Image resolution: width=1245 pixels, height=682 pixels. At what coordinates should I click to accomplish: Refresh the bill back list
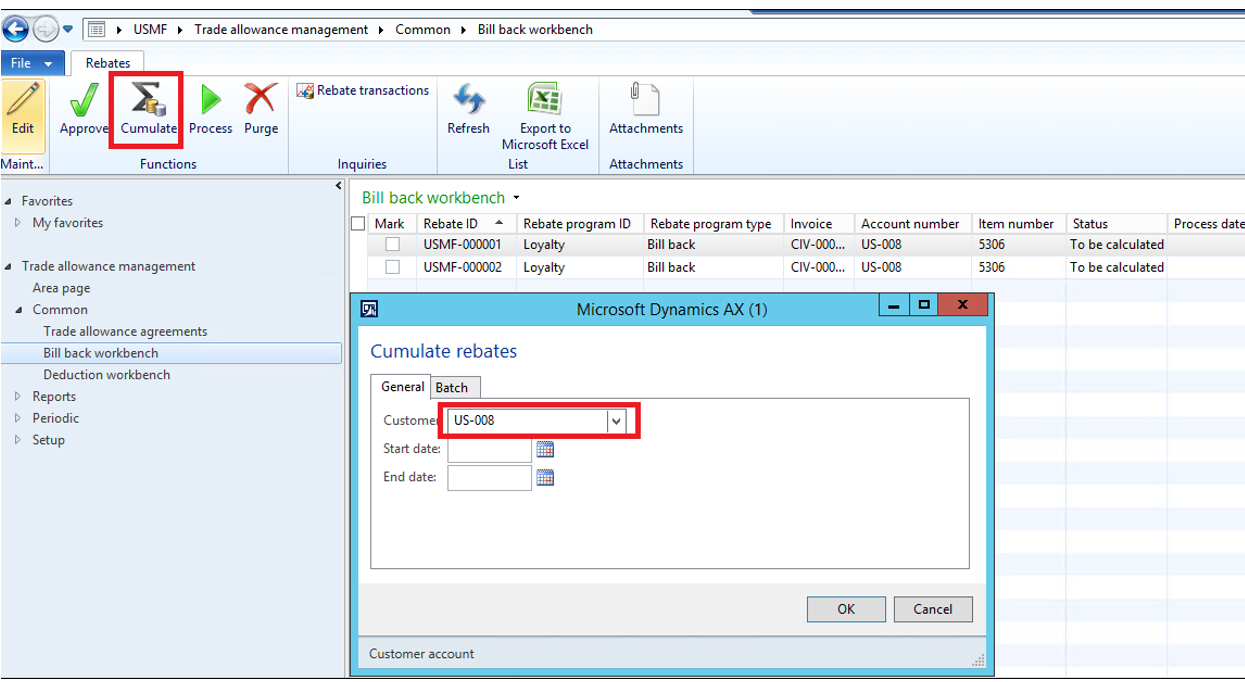pos(468,101)
